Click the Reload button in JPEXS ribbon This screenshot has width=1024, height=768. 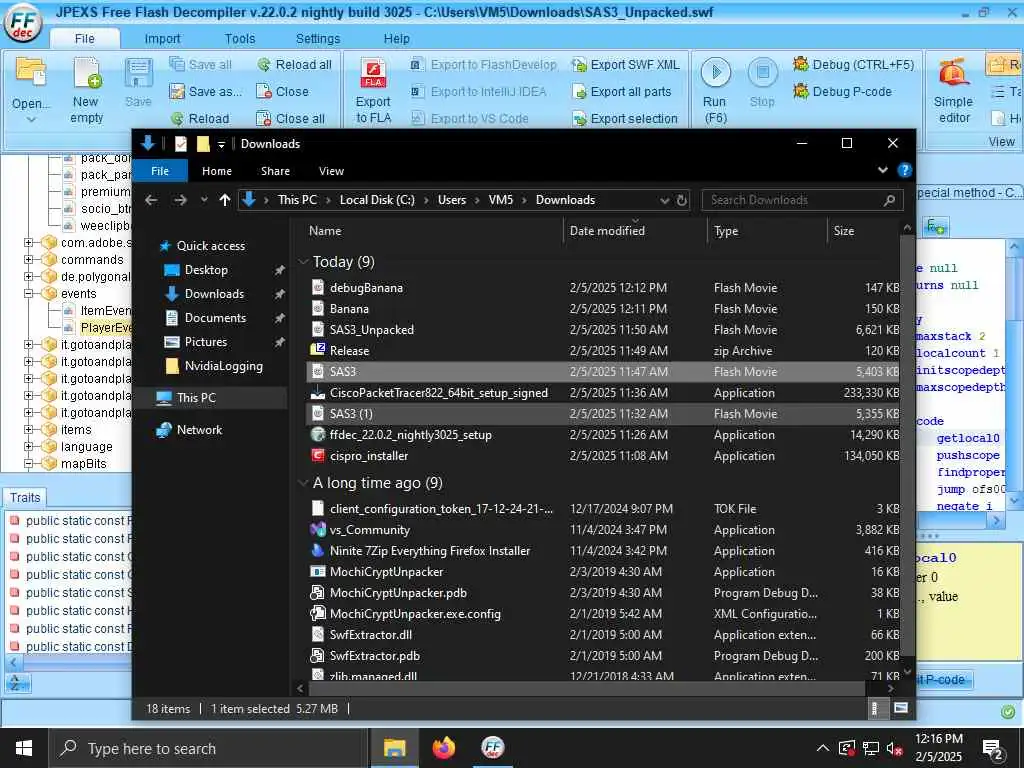pyautogui.click(x=200, y=118)
